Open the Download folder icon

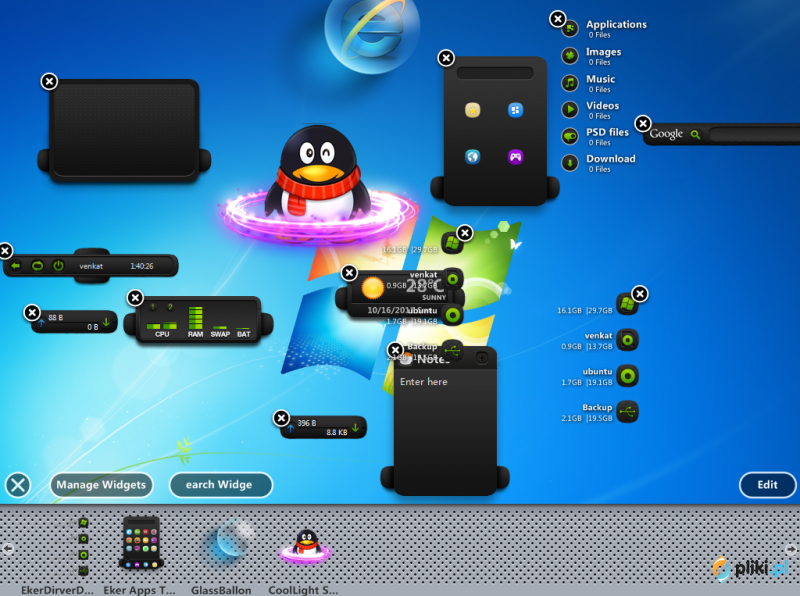click(570, 163)
